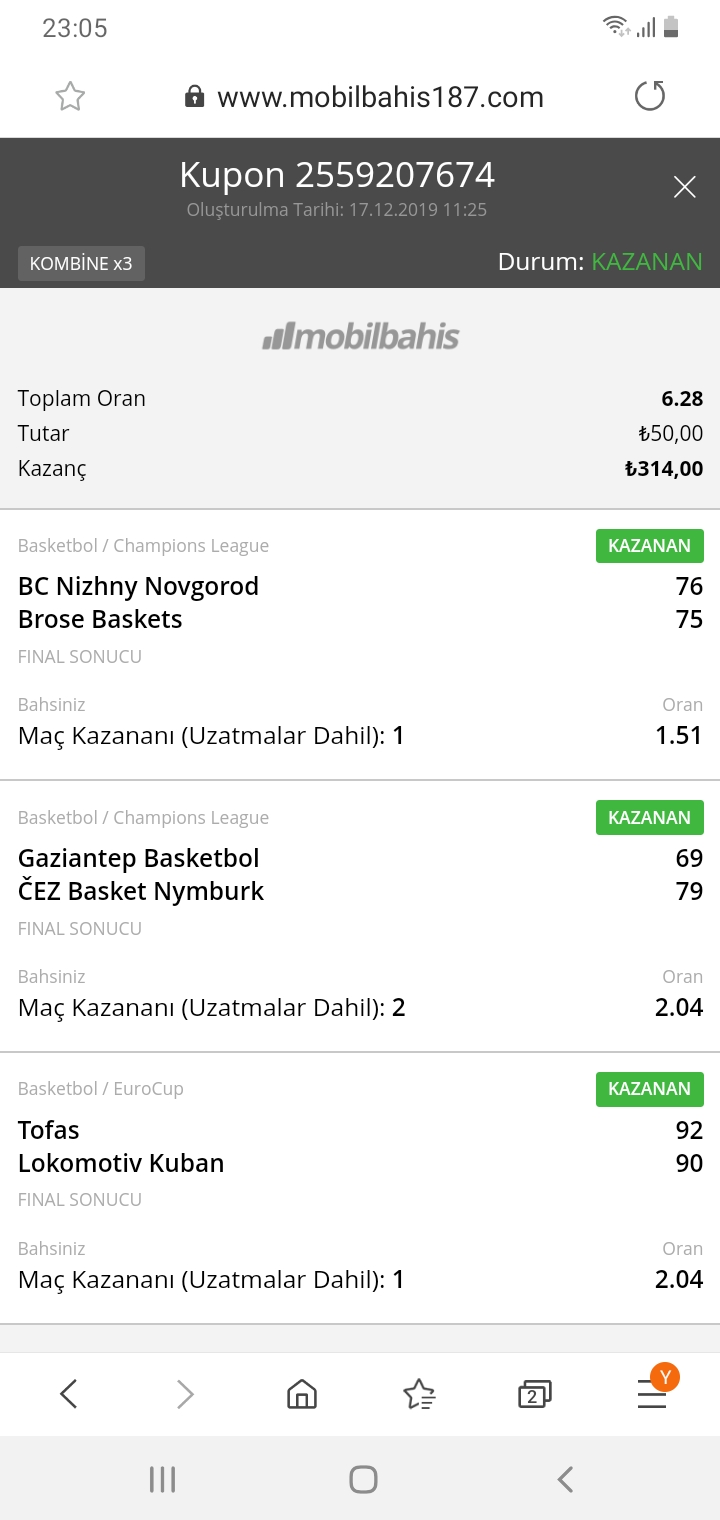
Task: Open the browser hamburger menu
Action: coord(652,1393)
